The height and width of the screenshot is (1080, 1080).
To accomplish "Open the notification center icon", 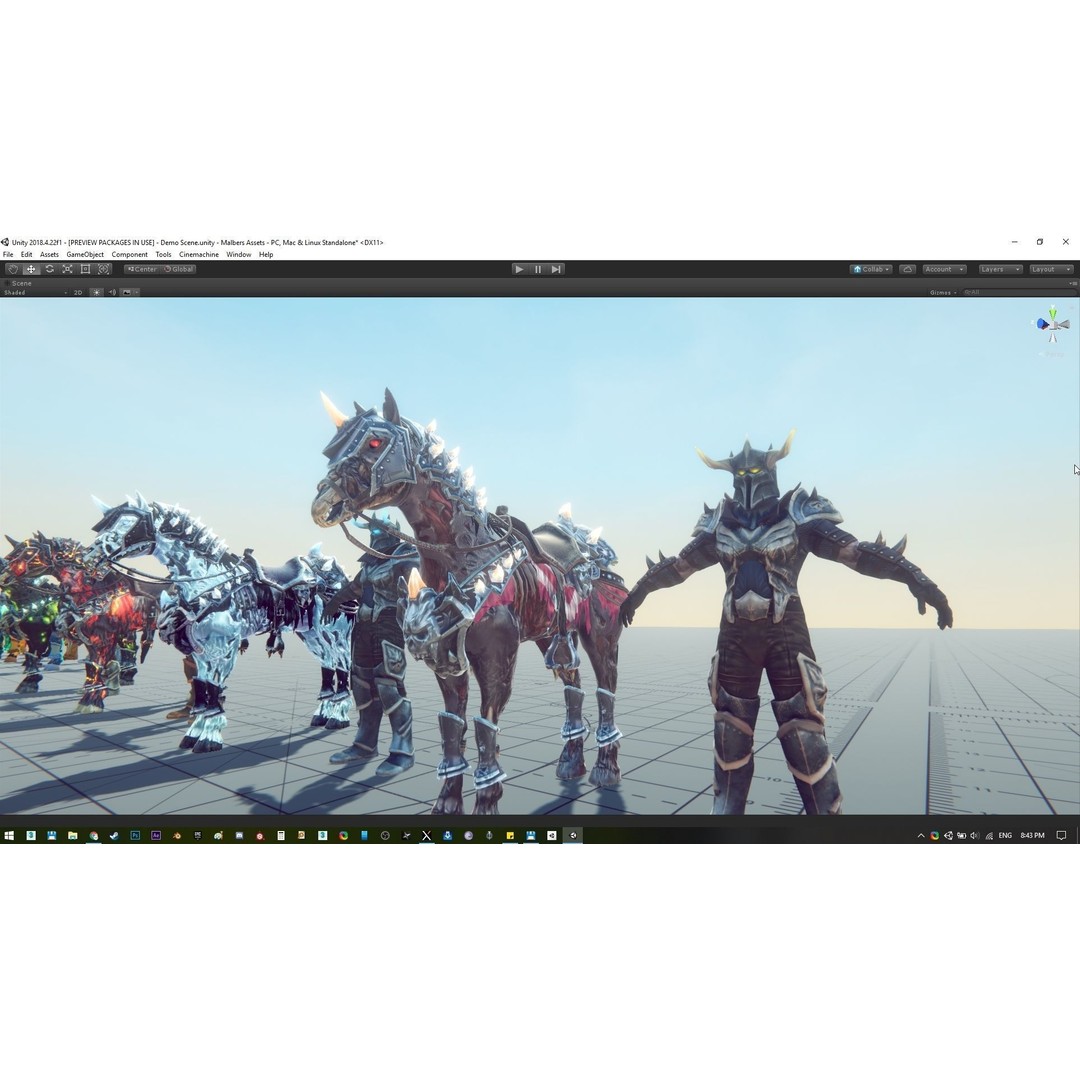I will point(1061,835).
